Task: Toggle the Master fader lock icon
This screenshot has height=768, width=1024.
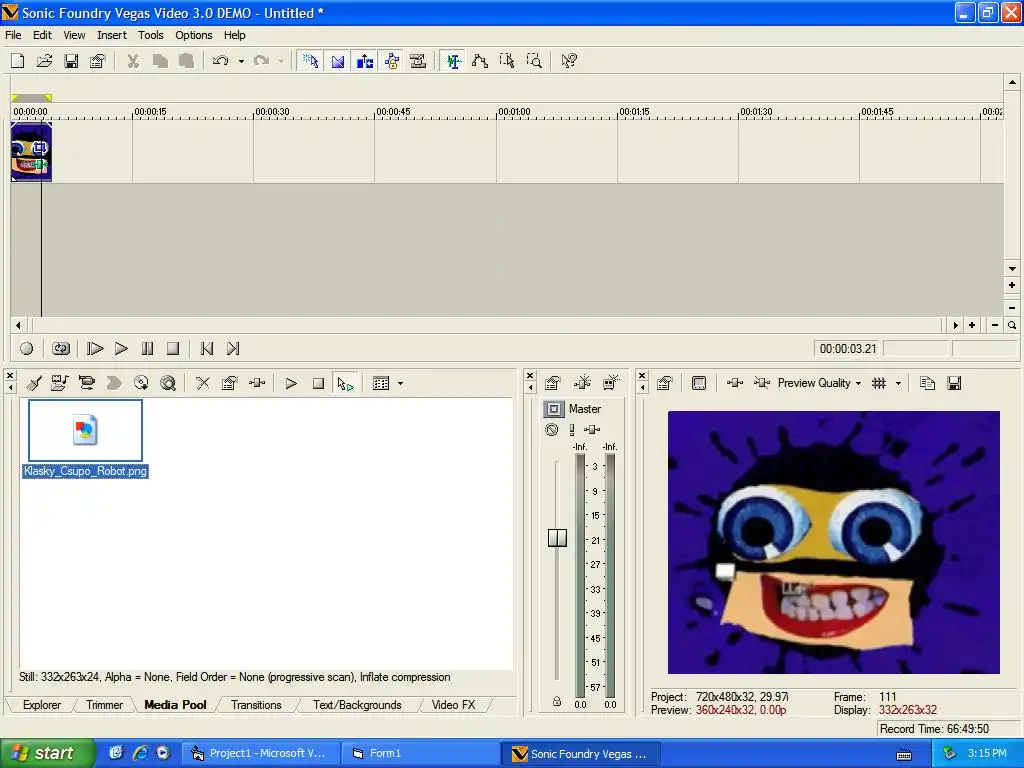Action: (556, 701)
